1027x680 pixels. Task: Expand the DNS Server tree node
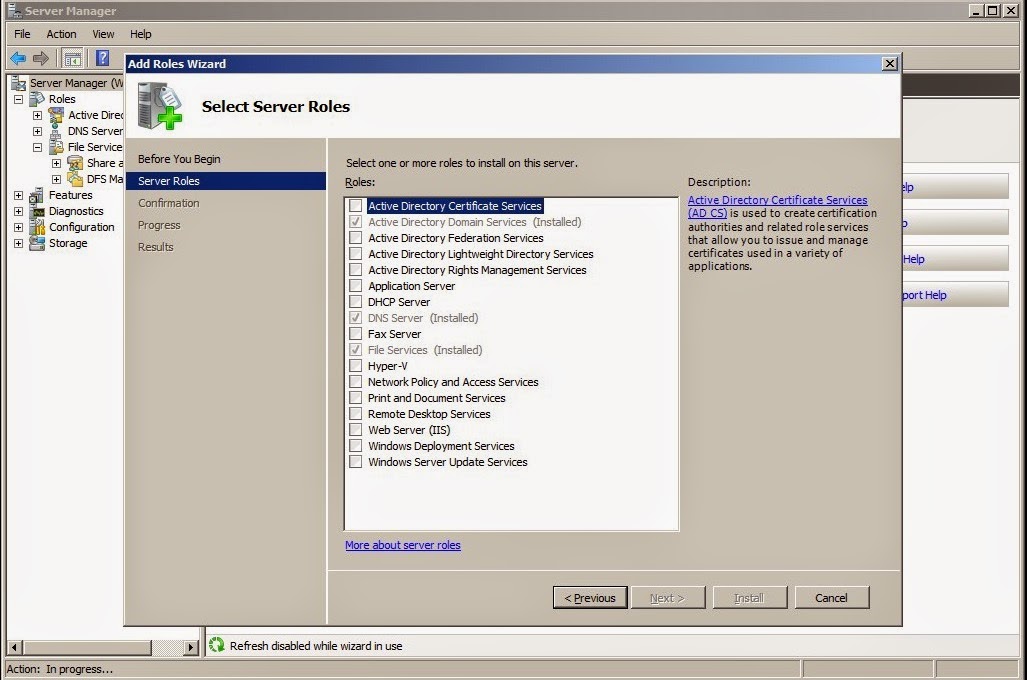pyautogui.click(x=37, y=131)
